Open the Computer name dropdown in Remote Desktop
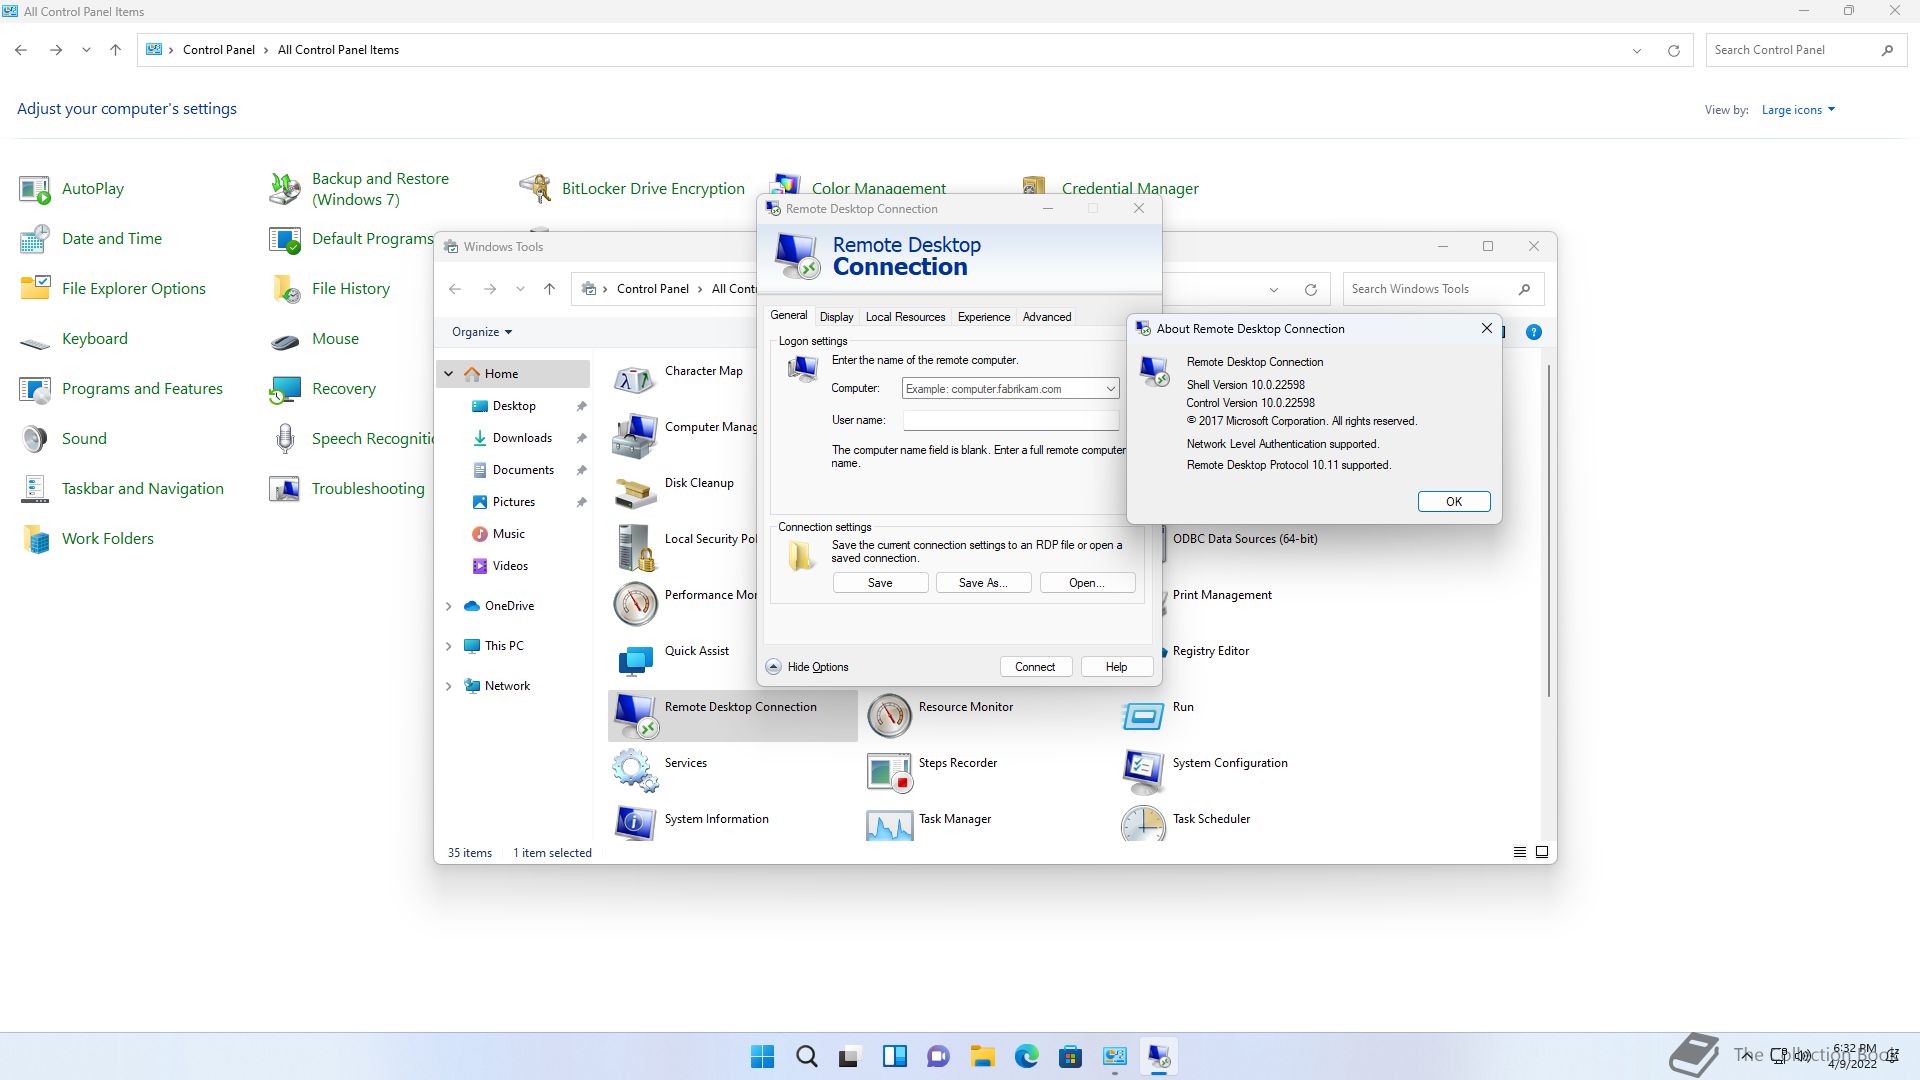This screenshot has width=1920, height=1080. (1110, 389)
